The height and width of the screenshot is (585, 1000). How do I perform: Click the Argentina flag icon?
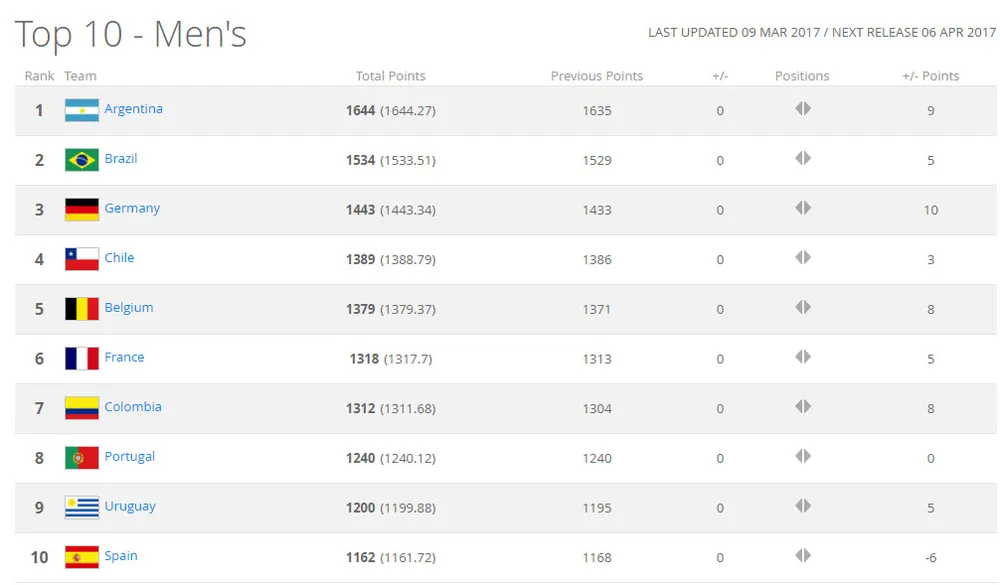(x=82, y=110)
